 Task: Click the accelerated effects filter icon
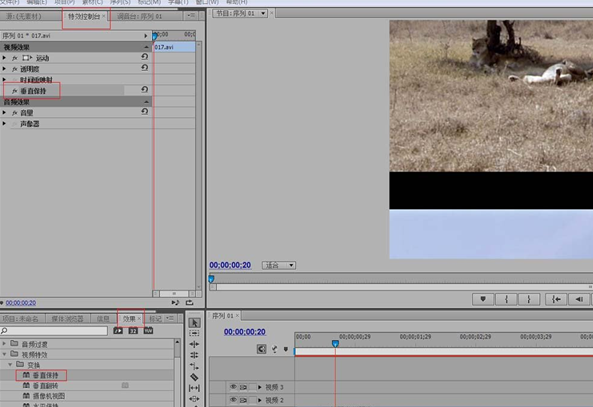pos(118,331)
